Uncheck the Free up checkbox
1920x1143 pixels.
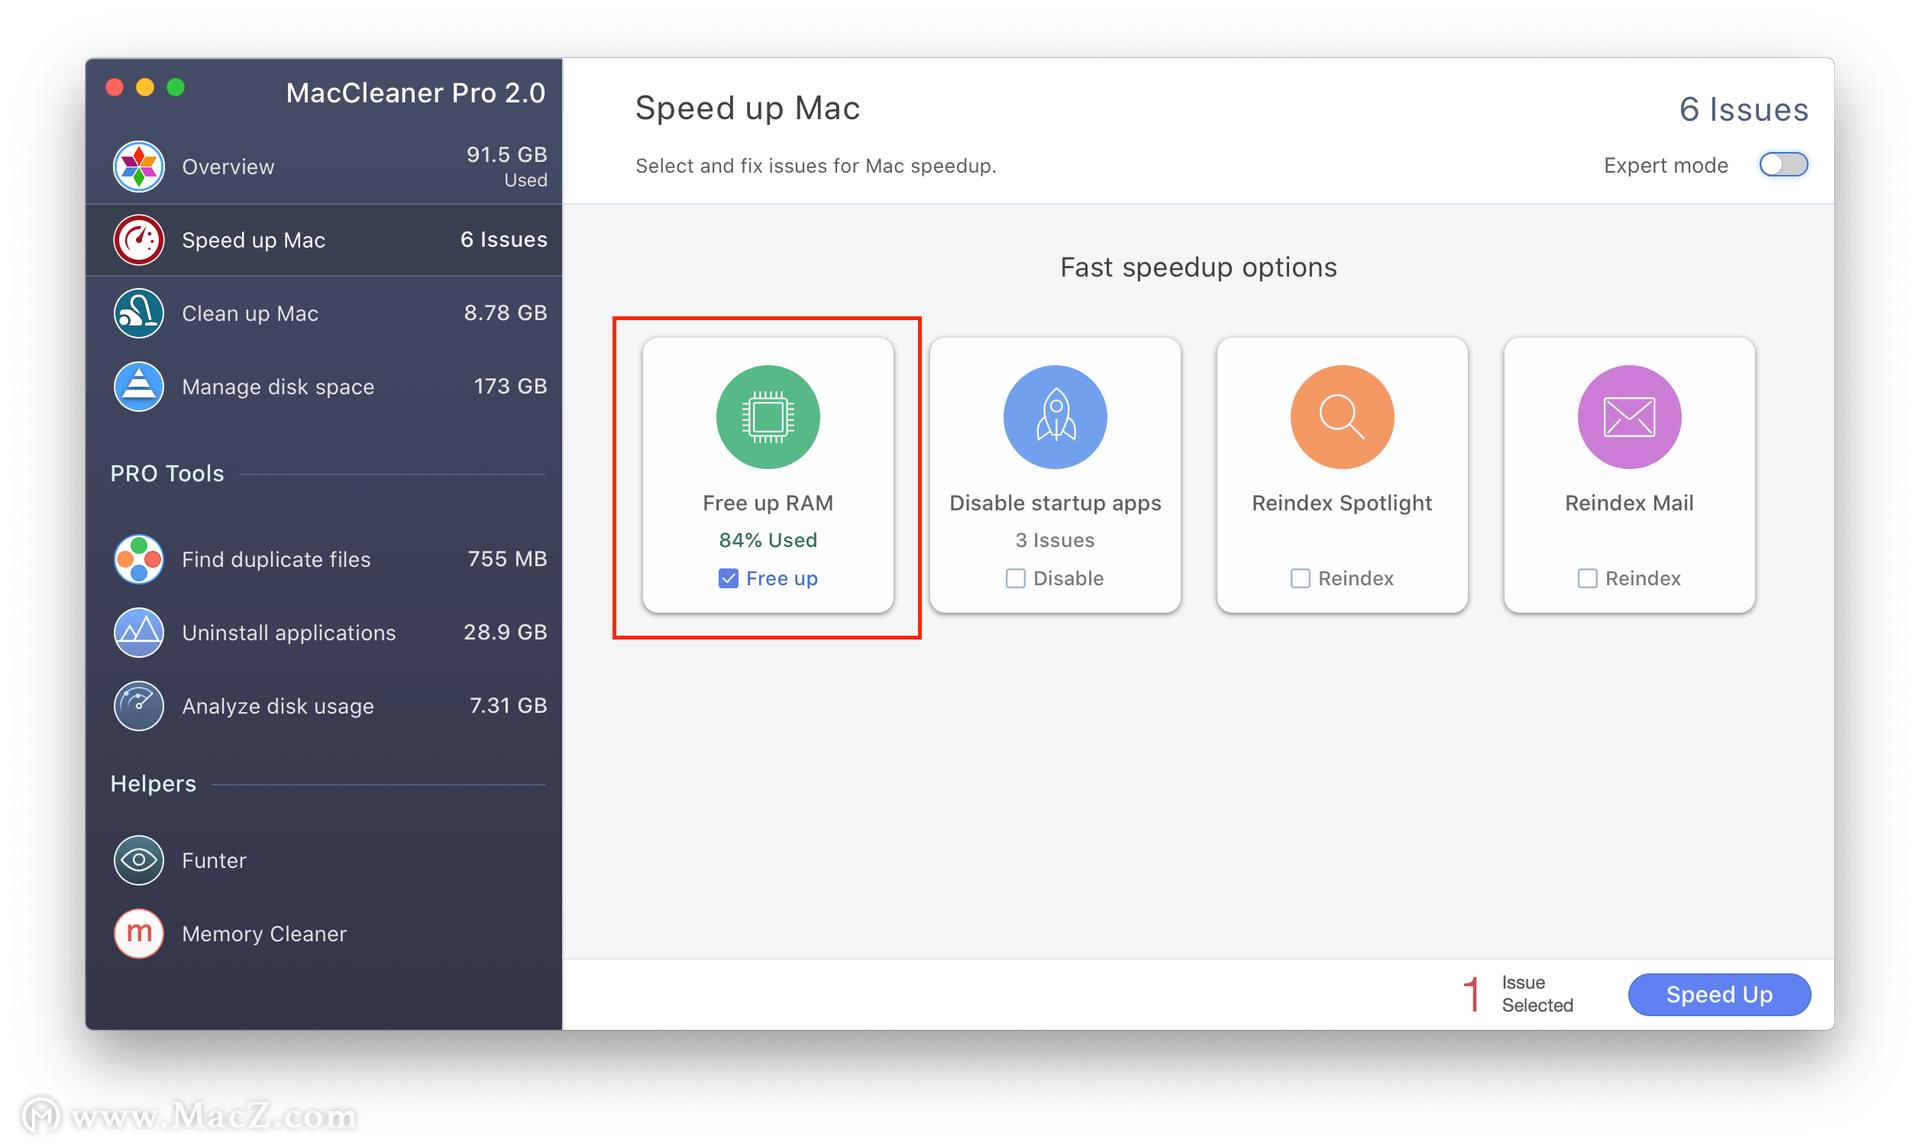click(729, 578)
